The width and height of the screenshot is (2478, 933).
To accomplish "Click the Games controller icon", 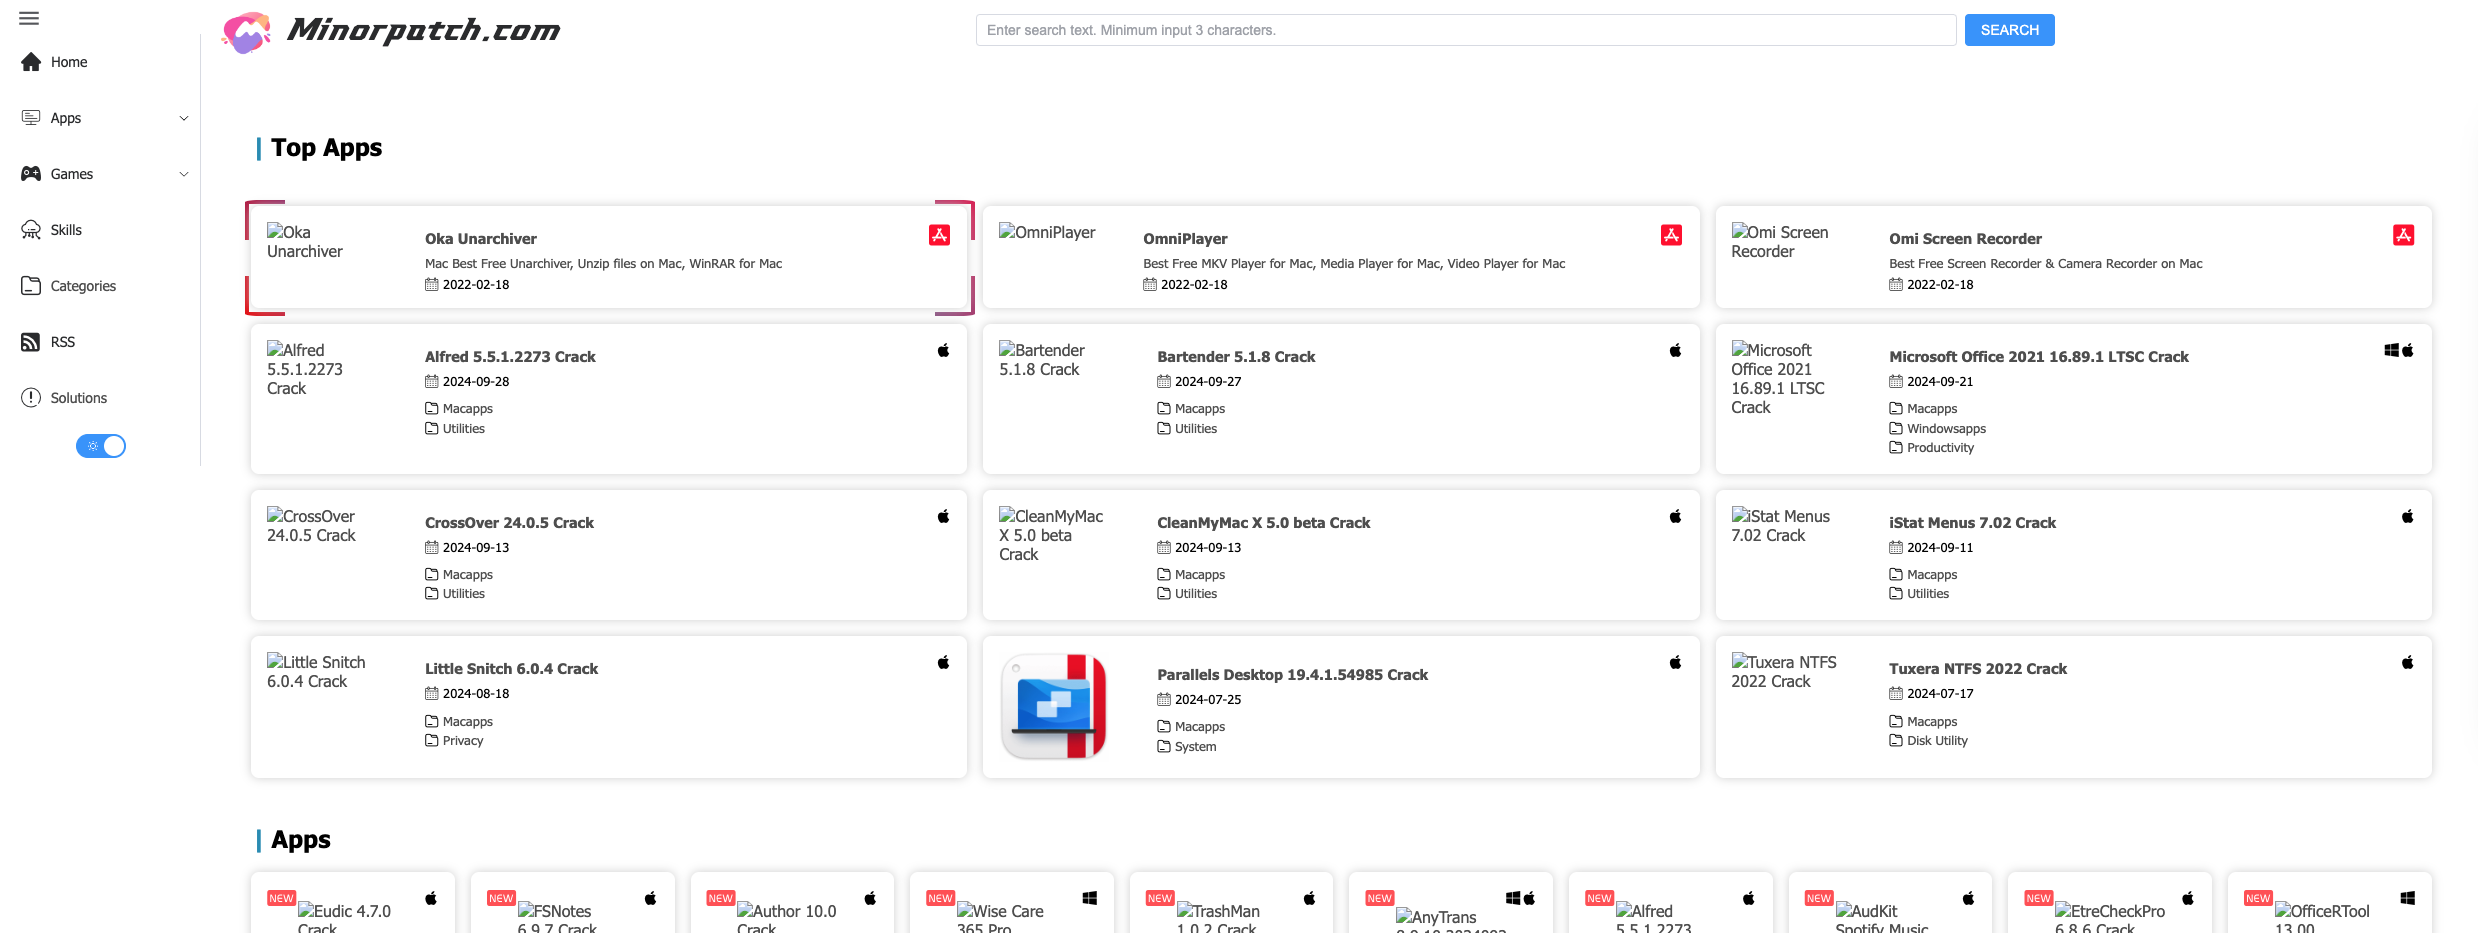I will coord(31,174).
